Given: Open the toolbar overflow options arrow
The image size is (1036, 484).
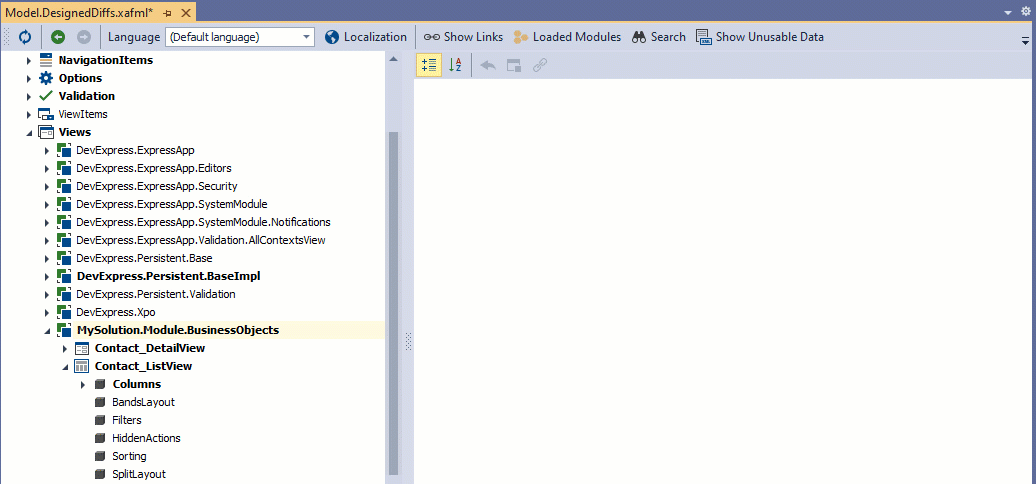Looking at the screenshot, I should click(x=1025, y=40).
